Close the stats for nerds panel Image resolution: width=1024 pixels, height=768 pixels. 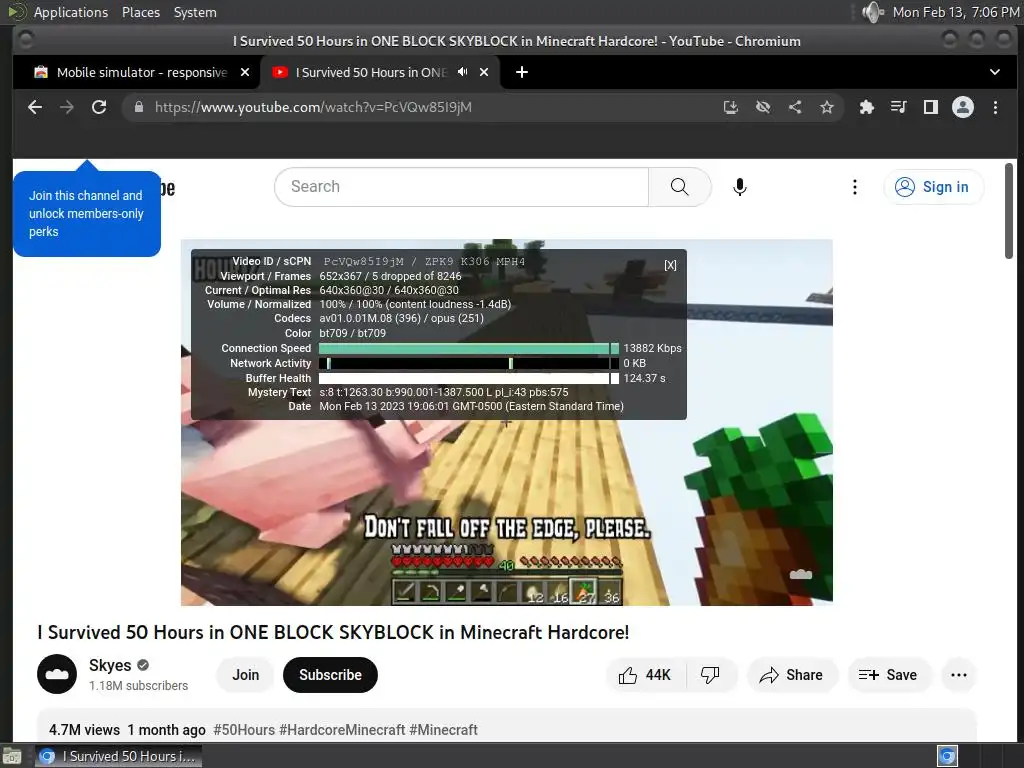(670, 265)
